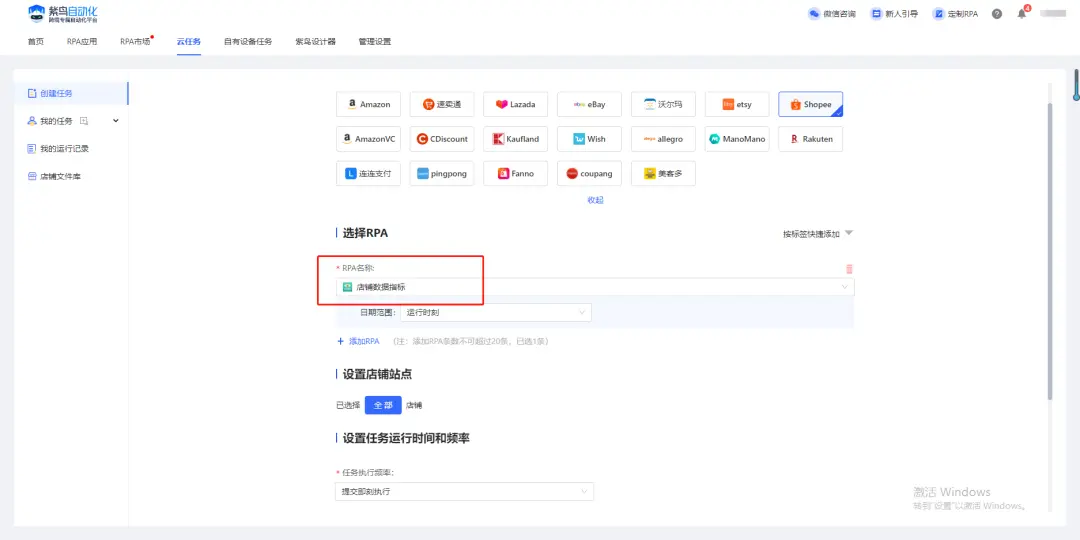Pick the coupang platform tile
The height and width of the screenshot is (540, 1080).
pyautogui.click(x=589, y=173)
